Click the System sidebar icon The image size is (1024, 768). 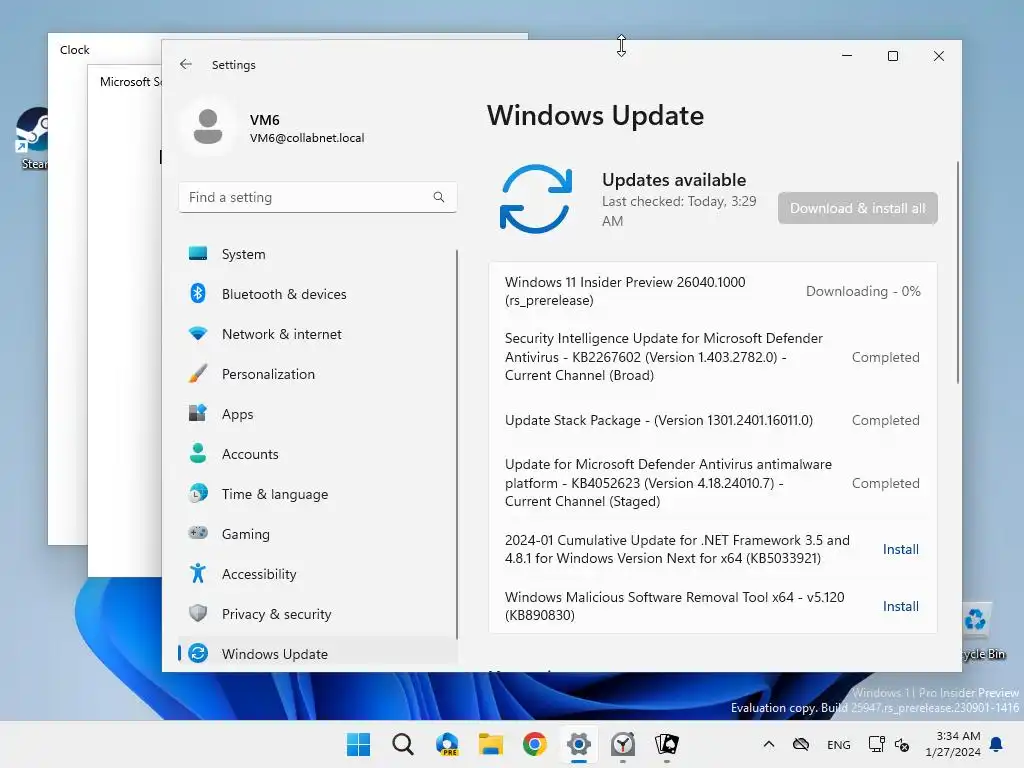(x=198, y=253)
